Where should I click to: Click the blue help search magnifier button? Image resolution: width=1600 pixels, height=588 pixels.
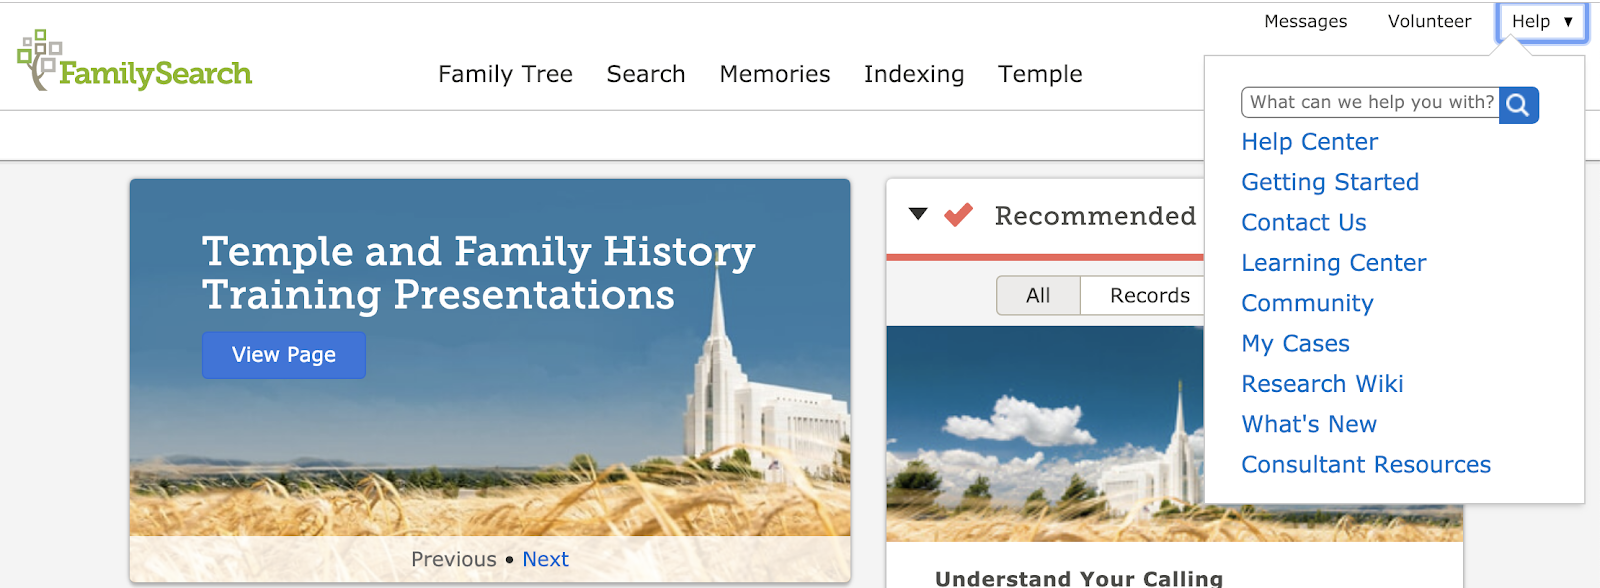1518,104
